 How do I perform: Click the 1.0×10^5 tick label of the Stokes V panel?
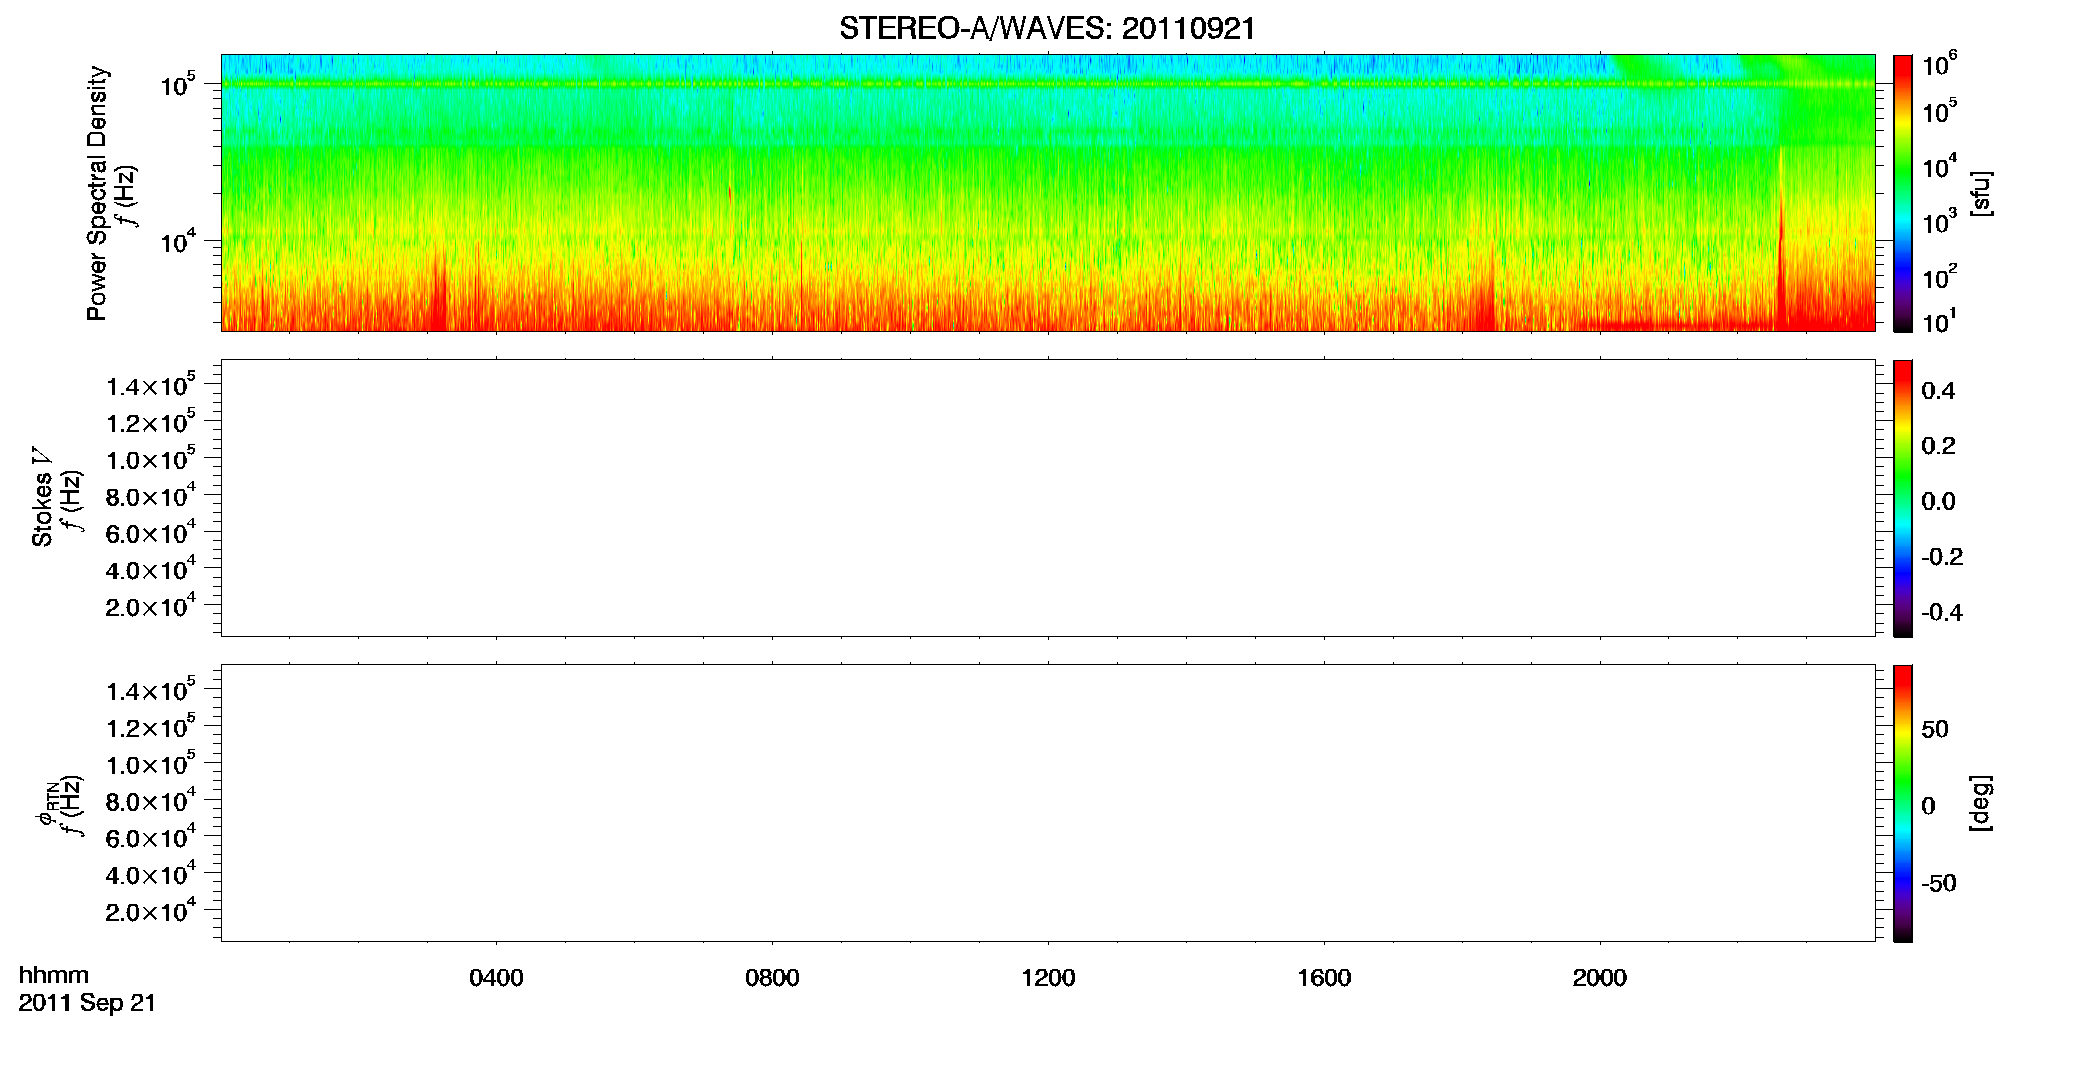[152, 459]
